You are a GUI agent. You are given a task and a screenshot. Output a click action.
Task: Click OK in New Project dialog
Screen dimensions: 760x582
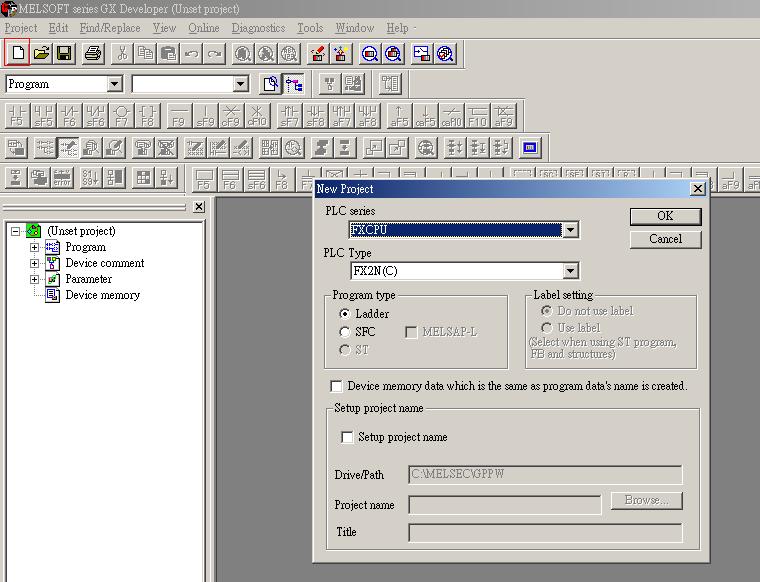coord(665,216)
